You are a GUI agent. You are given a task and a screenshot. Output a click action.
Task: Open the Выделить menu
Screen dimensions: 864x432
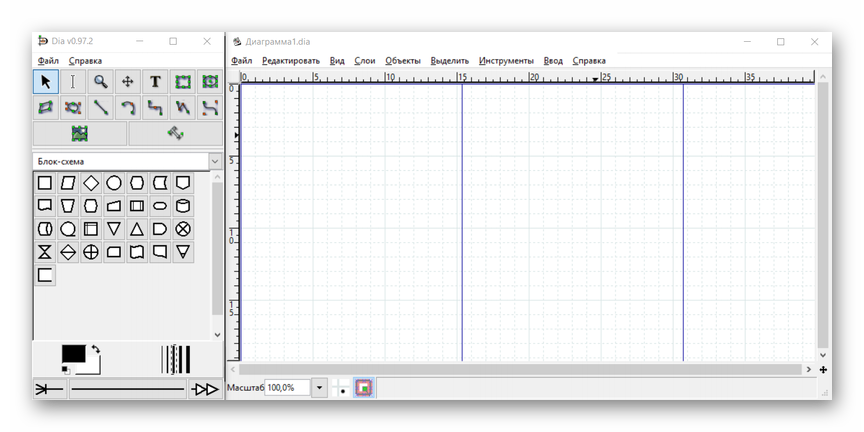(x=450, y=61)
